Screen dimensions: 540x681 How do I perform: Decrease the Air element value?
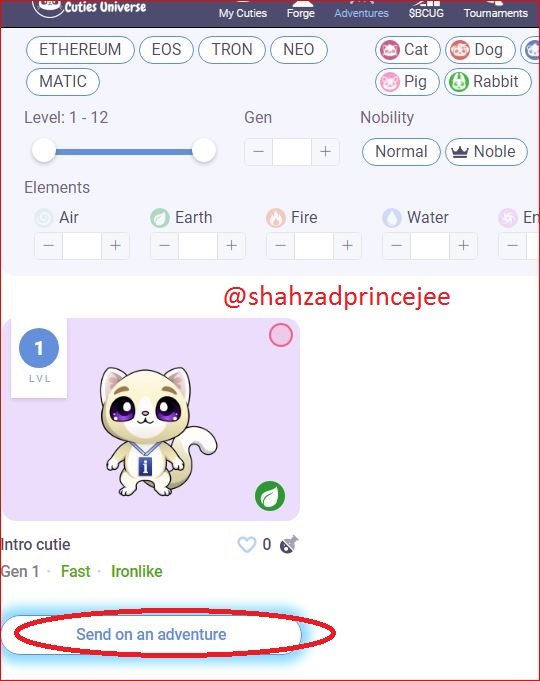click(x=49, y=245)
